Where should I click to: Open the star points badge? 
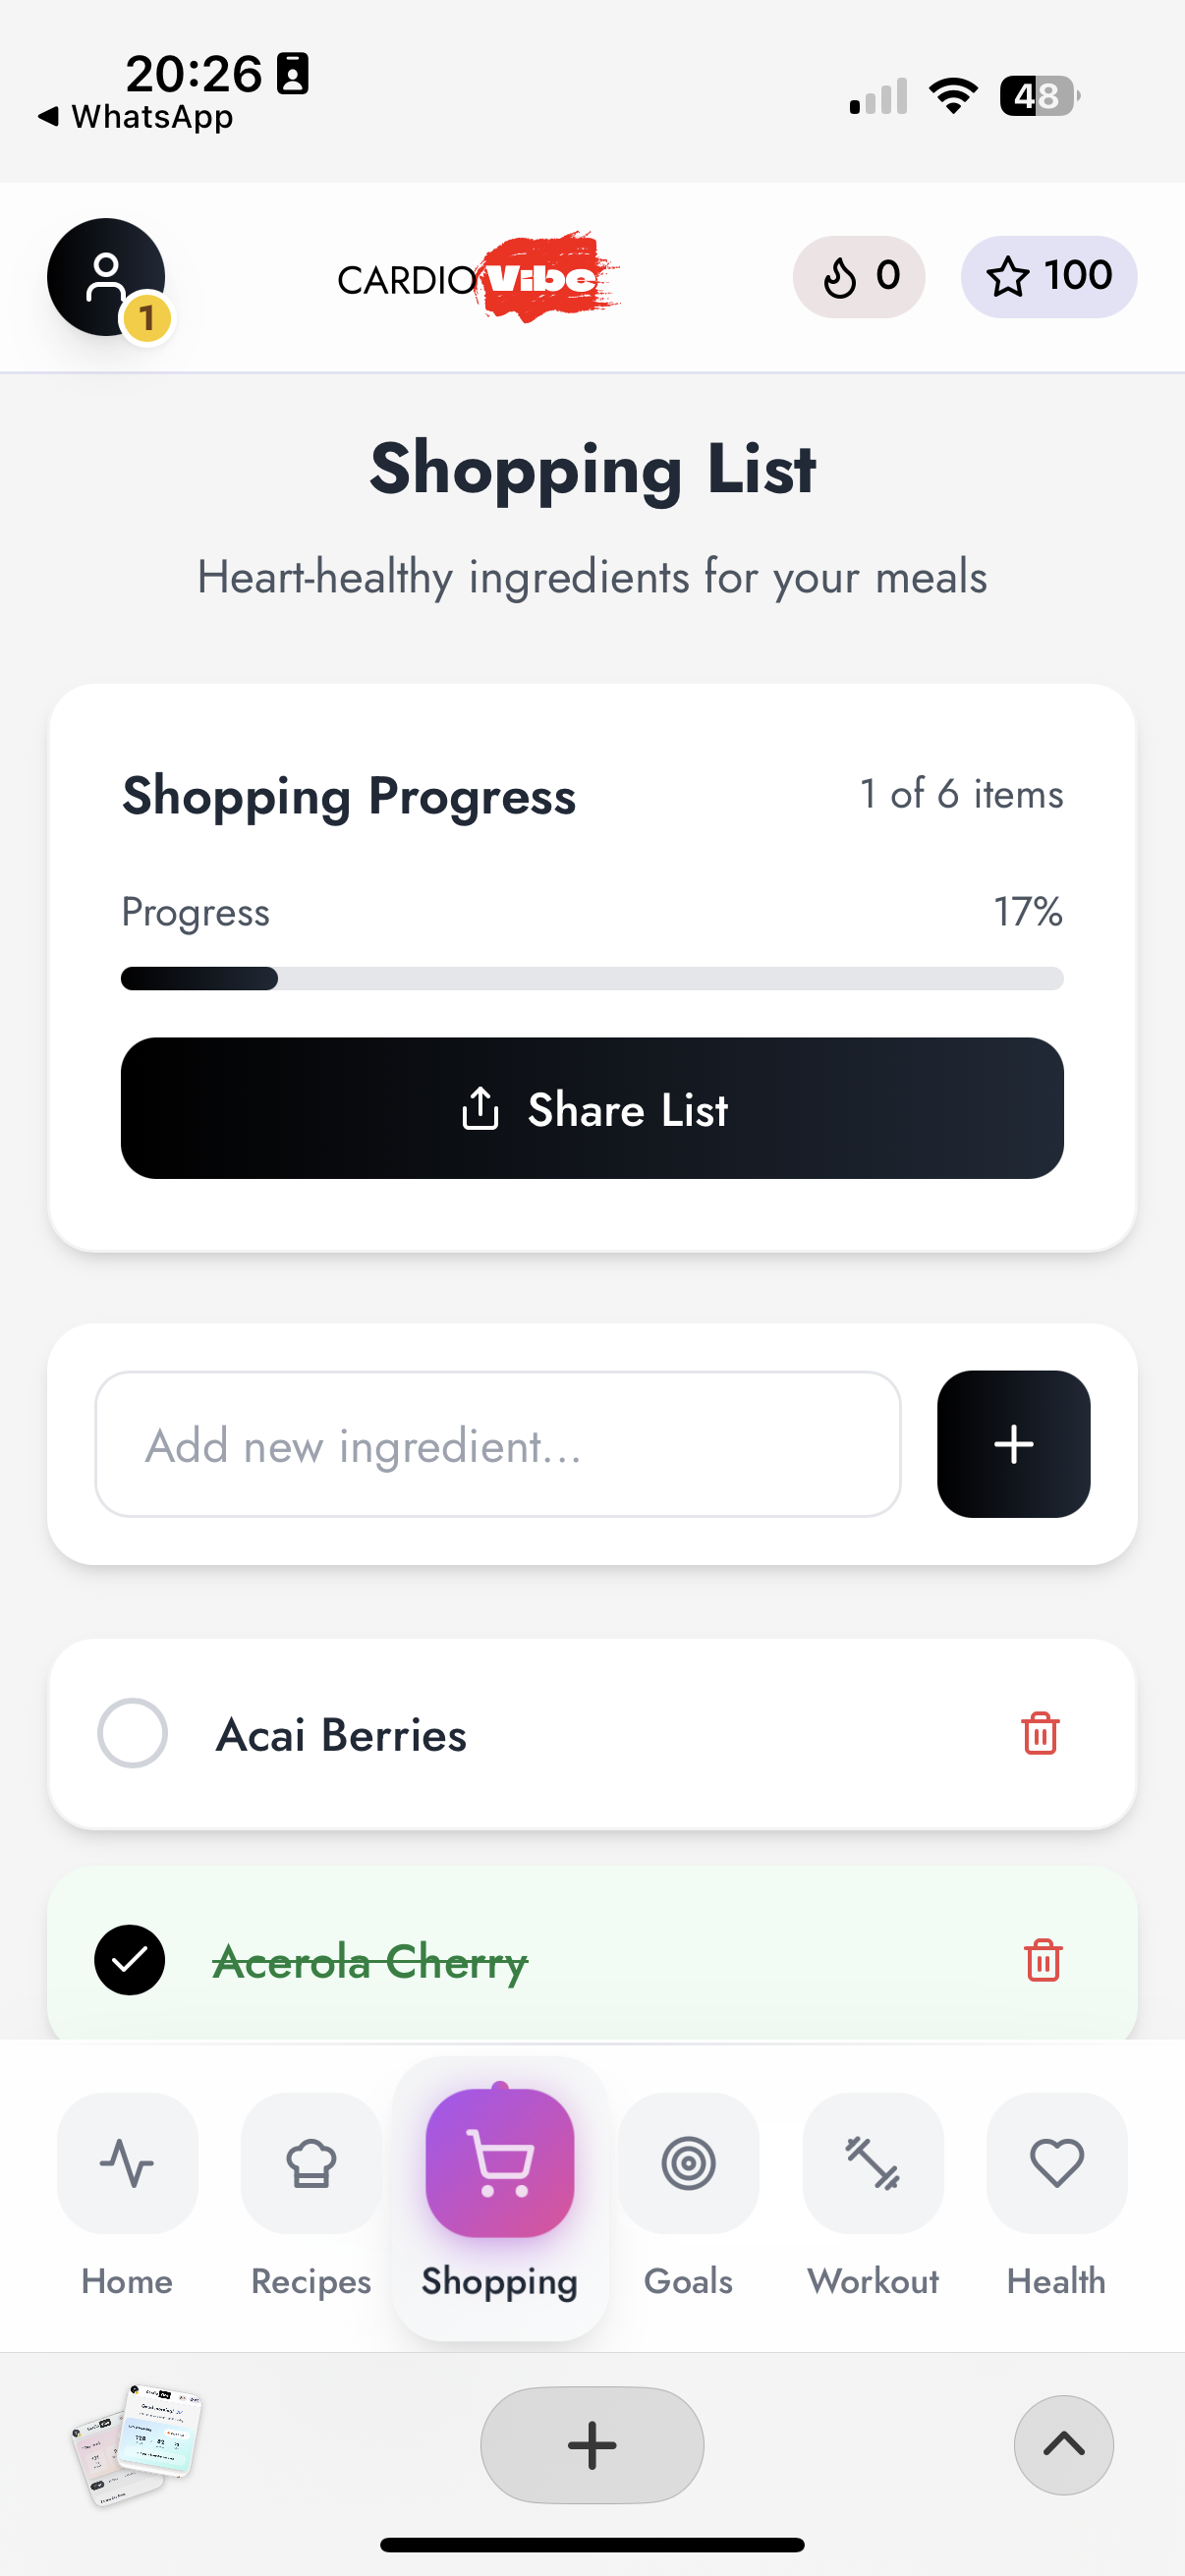[x=1048, y=277]
